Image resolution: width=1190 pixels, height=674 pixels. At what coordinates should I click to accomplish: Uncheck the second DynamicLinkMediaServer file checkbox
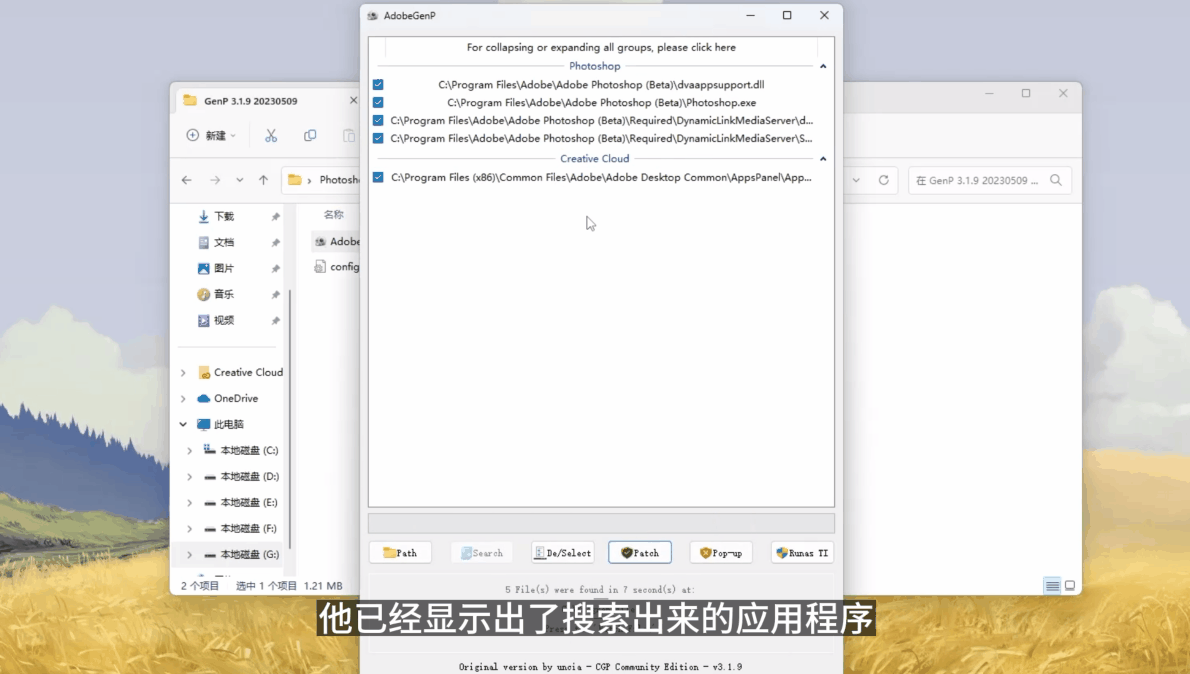click(x=378, y=138)
